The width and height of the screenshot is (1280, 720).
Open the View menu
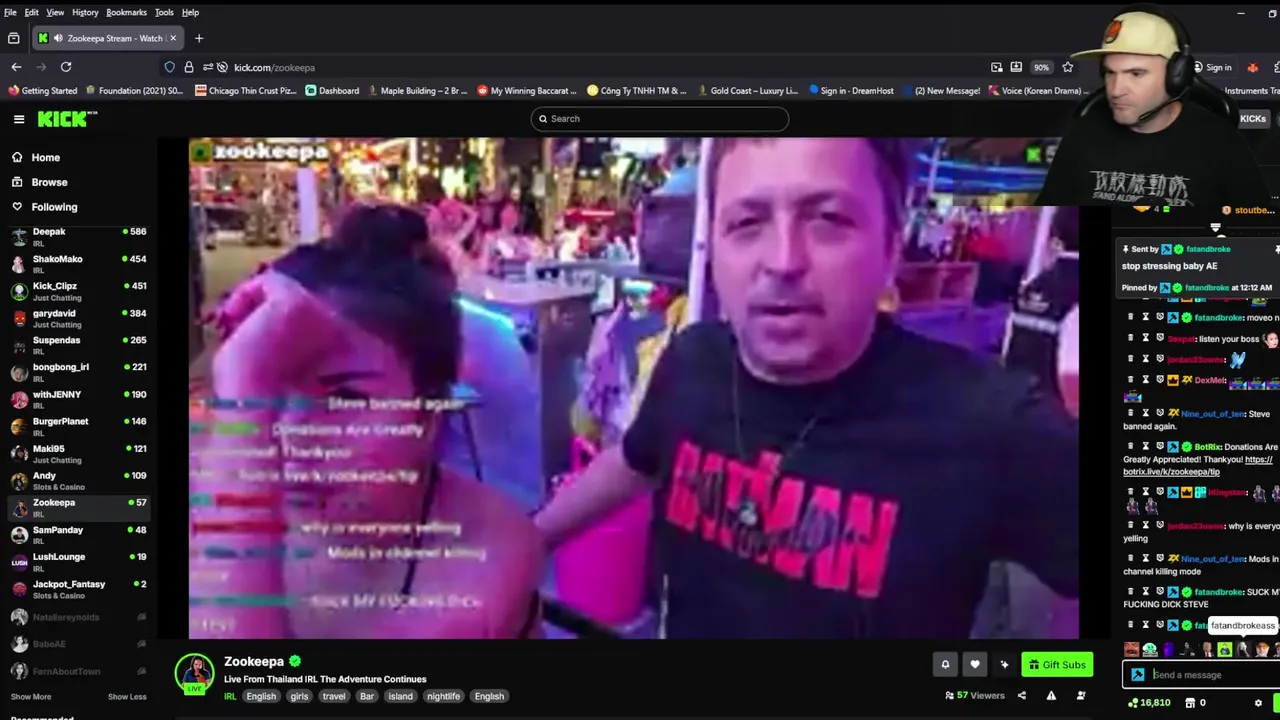(x=55, y=12)
